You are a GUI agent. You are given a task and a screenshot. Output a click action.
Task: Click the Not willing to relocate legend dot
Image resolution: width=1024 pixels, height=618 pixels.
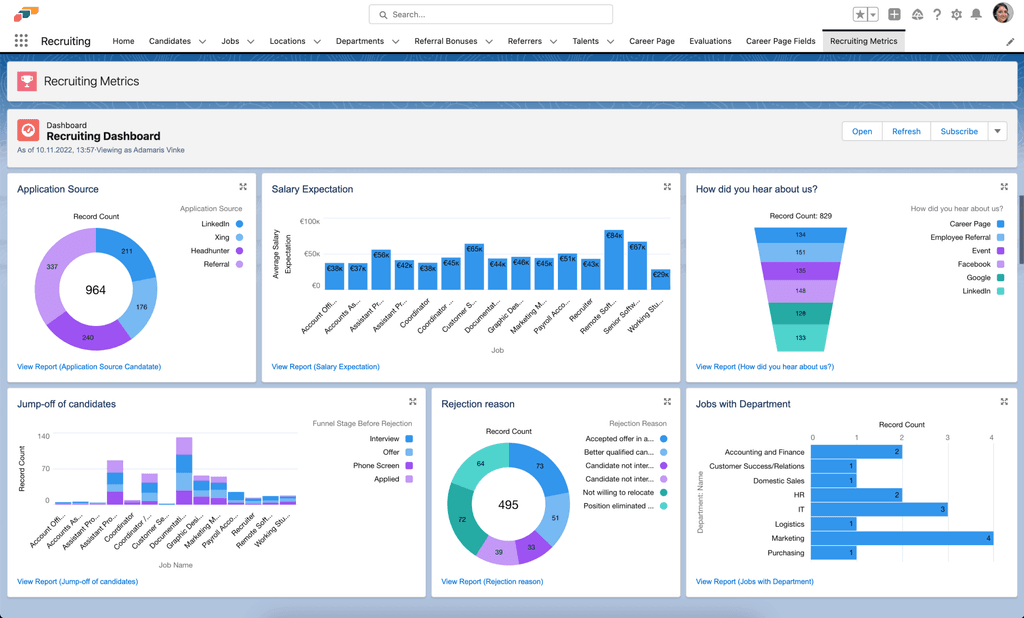point(664,493)
